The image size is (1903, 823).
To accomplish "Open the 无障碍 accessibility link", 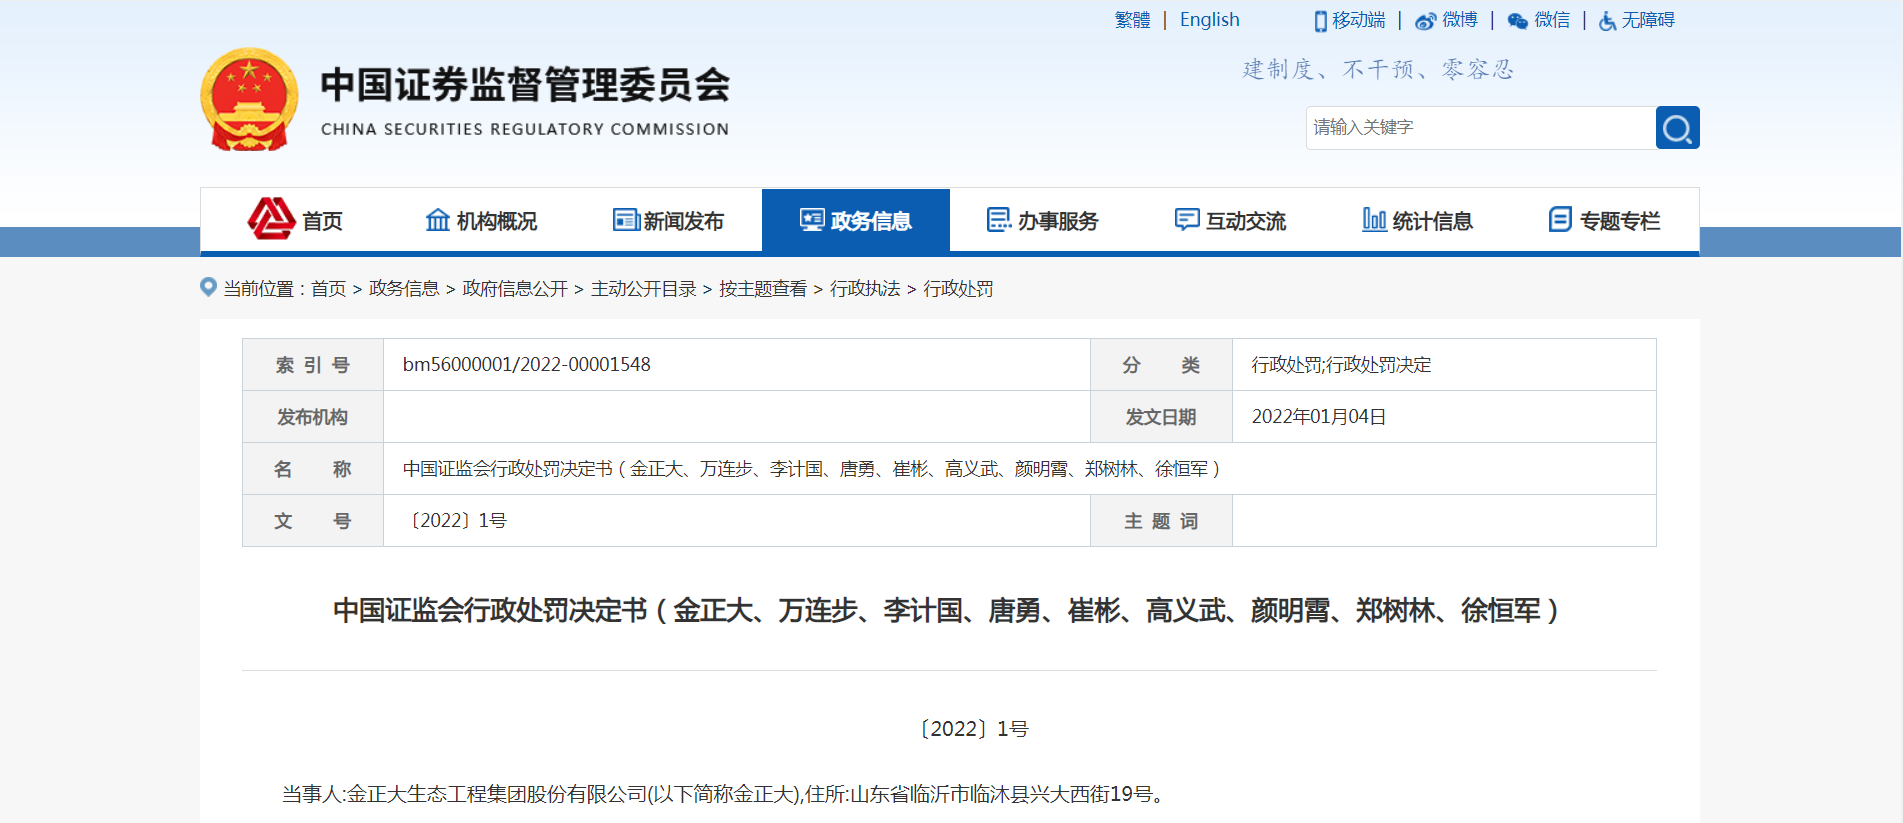I will point(1648,20).
